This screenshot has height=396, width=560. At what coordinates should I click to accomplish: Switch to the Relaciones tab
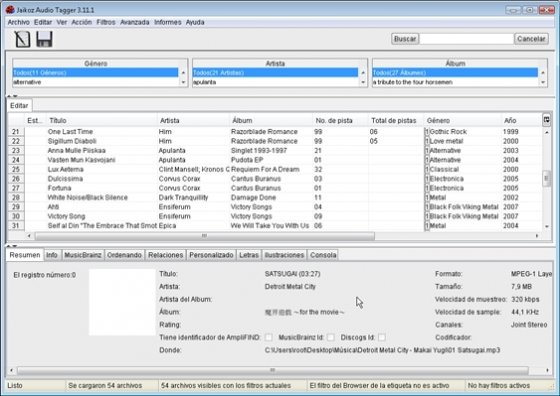pos(165,255)
